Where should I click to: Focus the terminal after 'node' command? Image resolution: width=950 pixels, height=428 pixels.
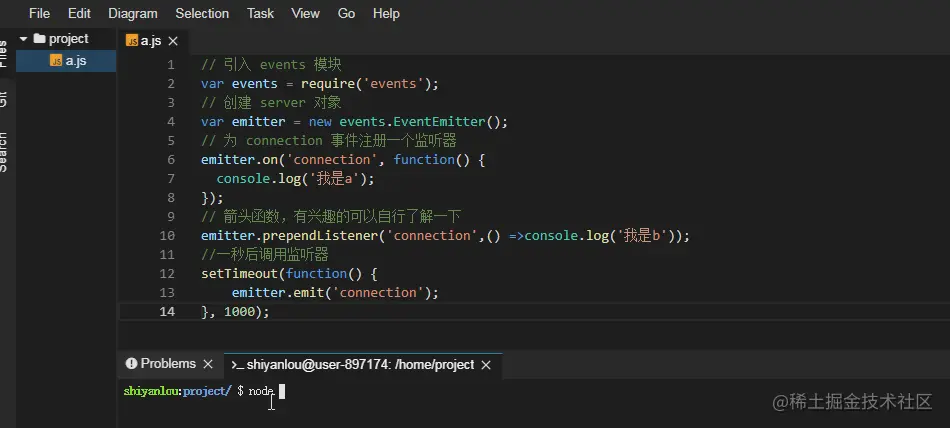pyautogui.click(x=282, y=392)
